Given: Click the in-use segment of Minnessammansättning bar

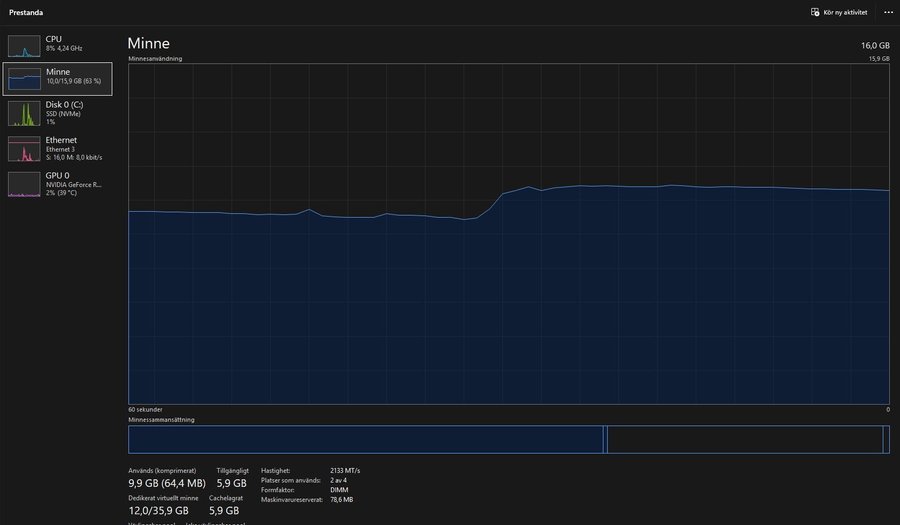Looking at the screenshot, I should 365,439.
